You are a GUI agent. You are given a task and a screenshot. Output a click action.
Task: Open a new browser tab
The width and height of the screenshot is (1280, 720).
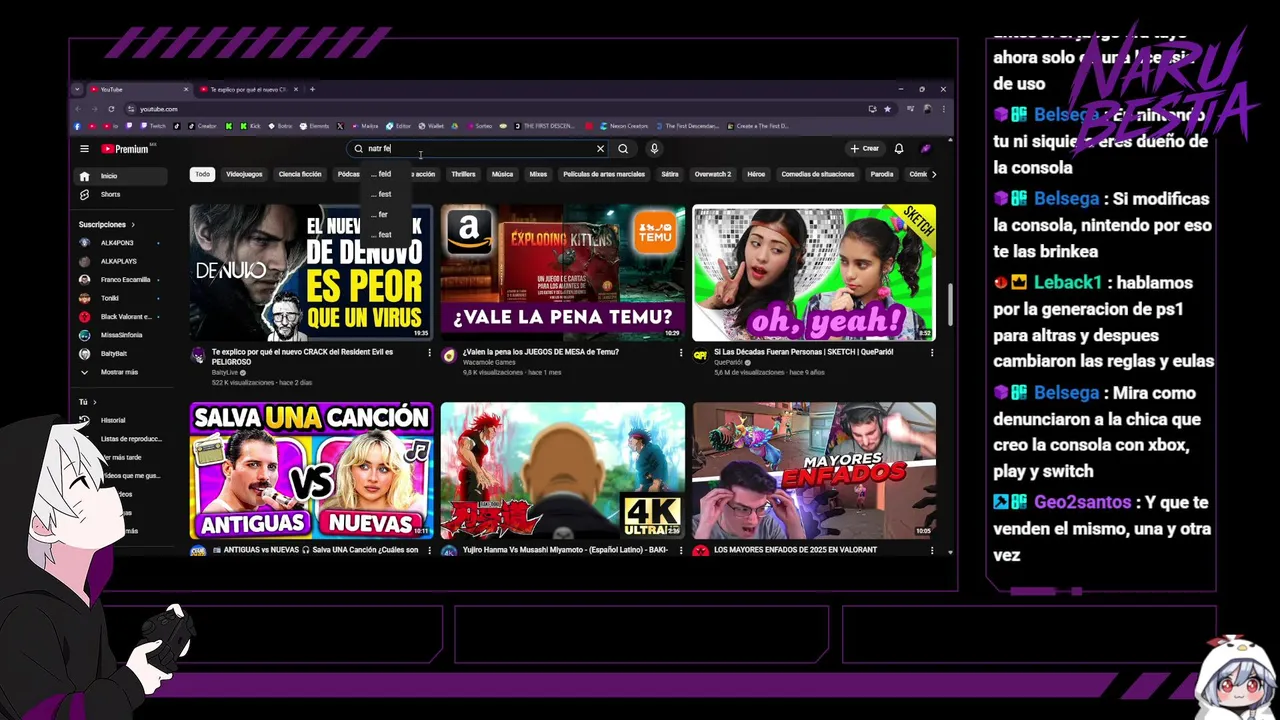pos(312,89)
